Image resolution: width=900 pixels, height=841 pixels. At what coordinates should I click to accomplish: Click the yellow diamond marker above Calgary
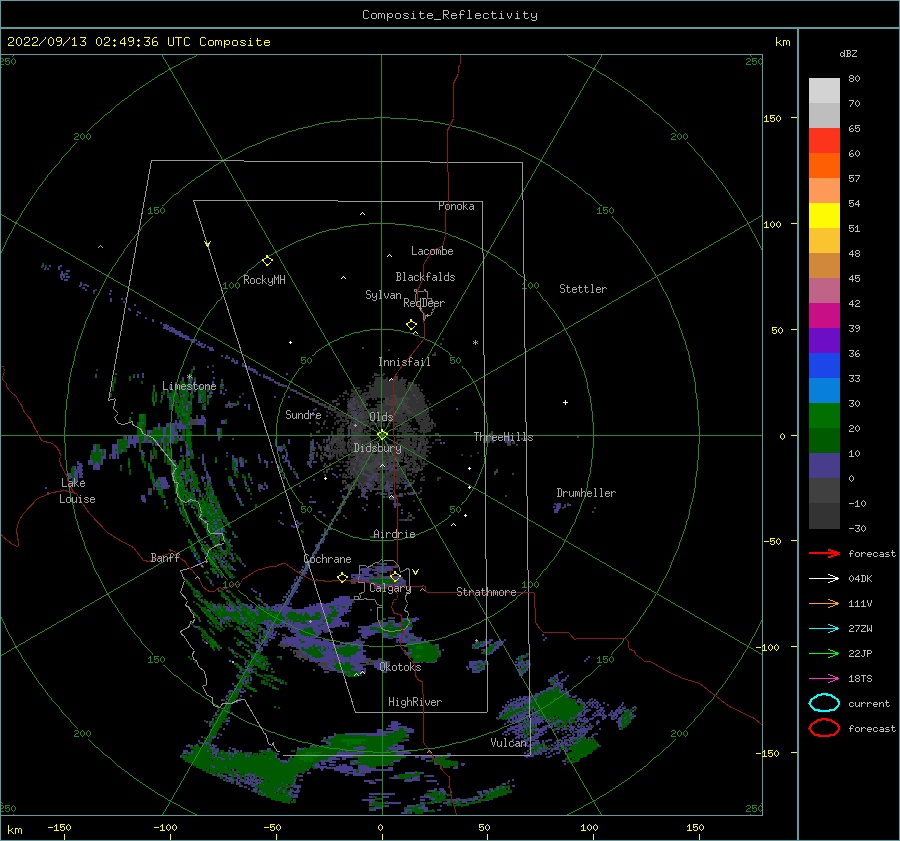coord(395,576)
